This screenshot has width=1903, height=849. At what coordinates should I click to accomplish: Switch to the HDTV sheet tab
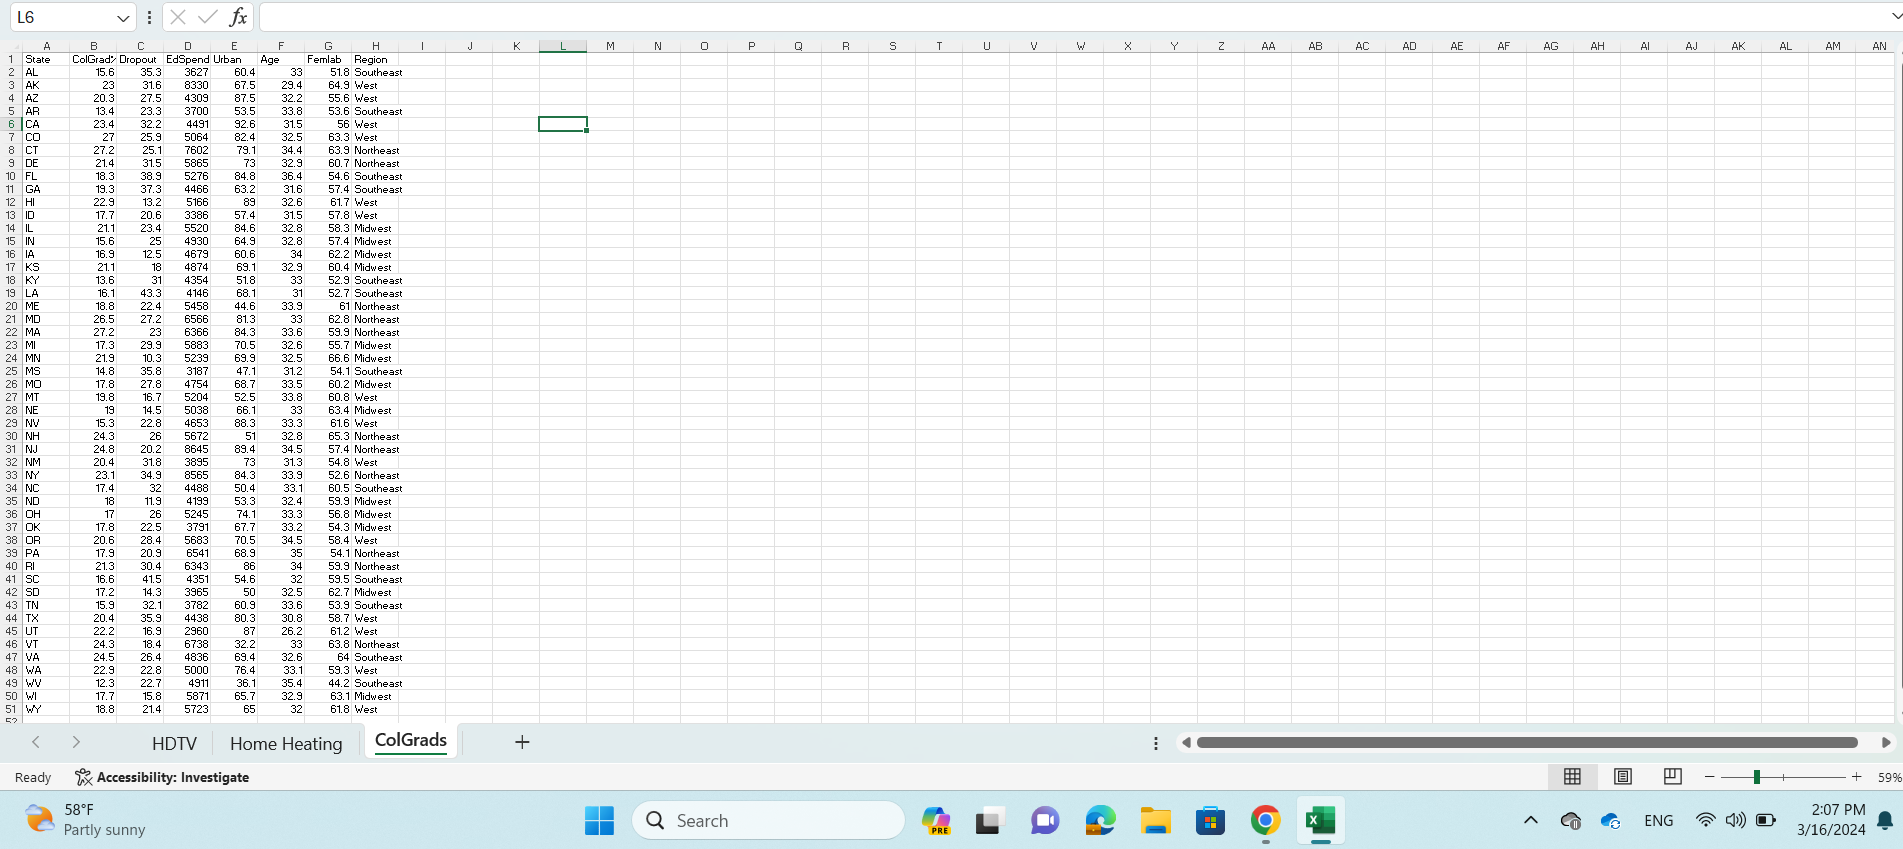coord(174,743)
